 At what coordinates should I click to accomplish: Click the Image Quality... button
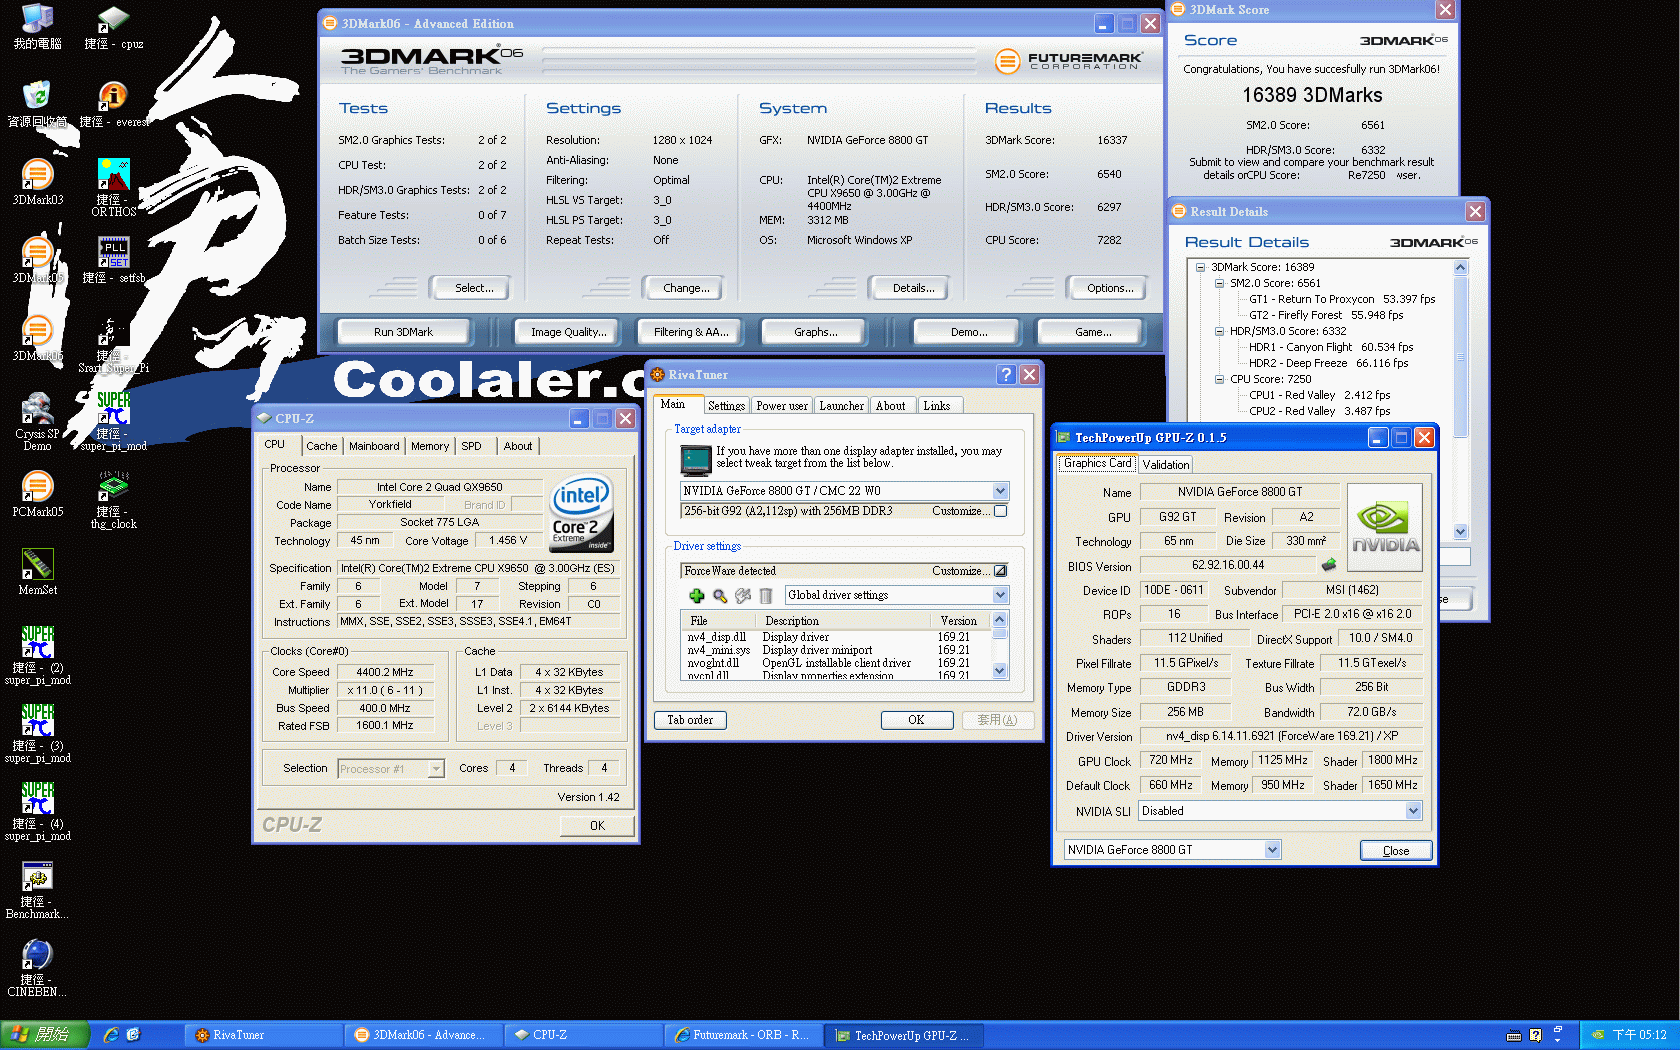click(x=568, y=332)
